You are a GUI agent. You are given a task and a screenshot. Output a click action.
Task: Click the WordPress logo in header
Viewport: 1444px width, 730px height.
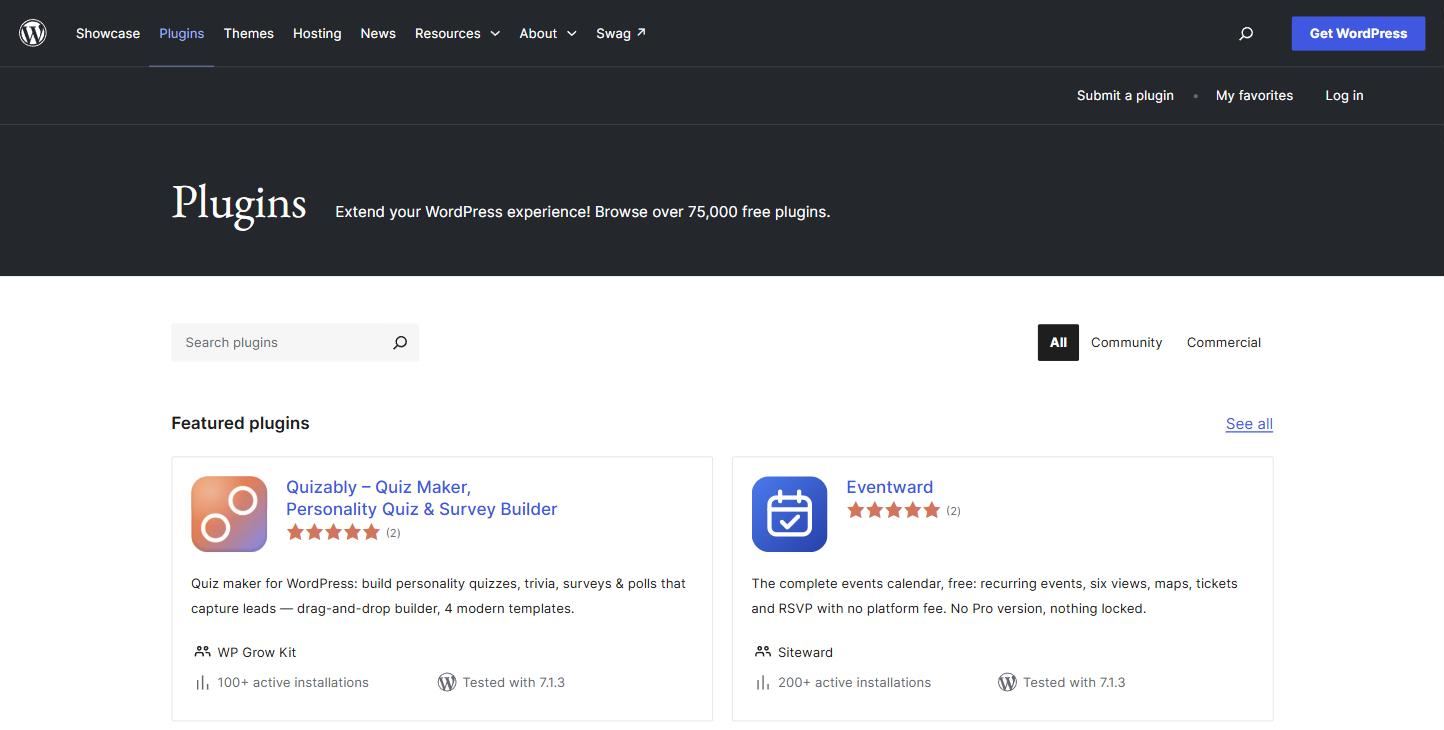point(33,33)
